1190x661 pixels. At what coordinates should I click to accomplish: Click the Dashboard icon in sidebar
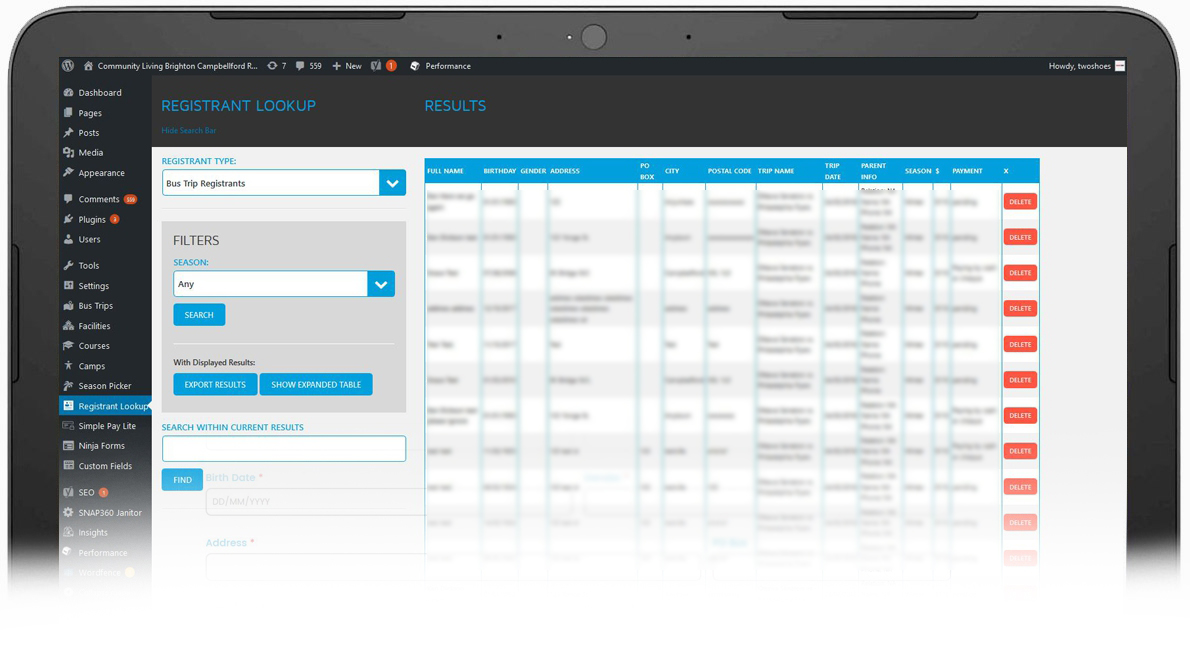(68, 93)
